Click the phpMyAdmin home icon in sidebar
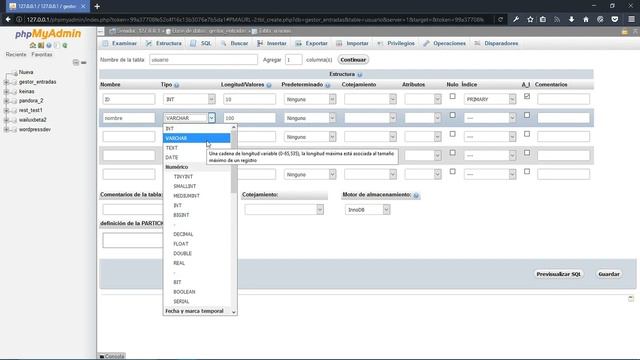 point(33,45)
